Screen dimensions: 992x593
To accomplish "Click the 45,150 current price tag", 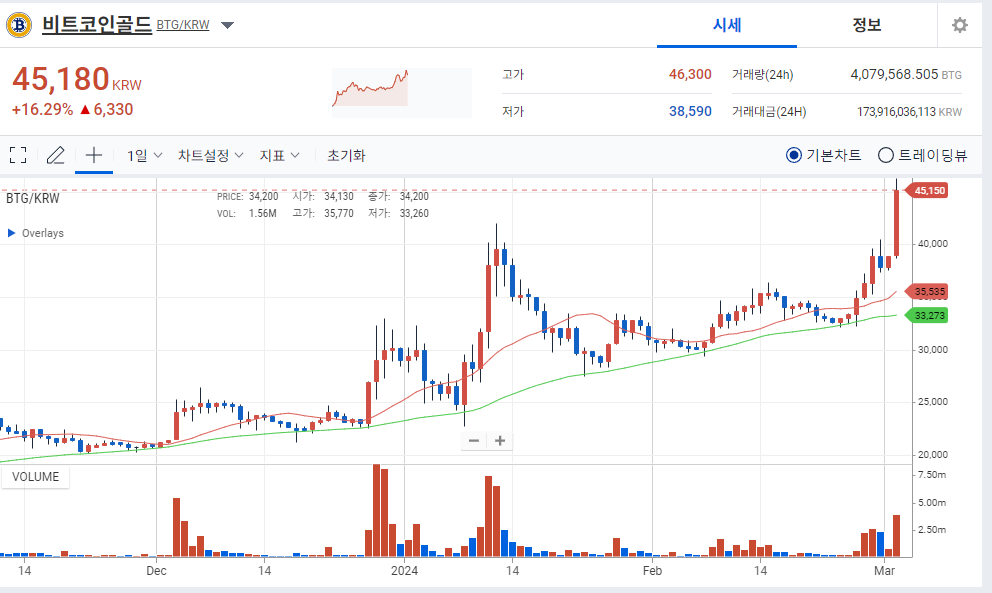I will pos(928,190).
